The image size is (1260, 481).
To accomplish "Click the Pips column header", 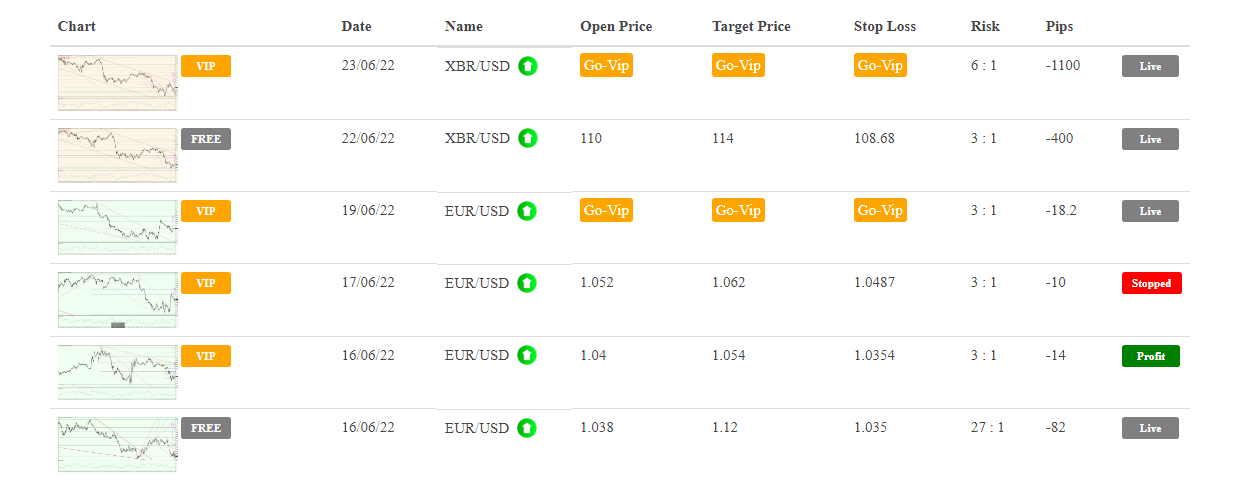I will click(x=1059, y=26).
